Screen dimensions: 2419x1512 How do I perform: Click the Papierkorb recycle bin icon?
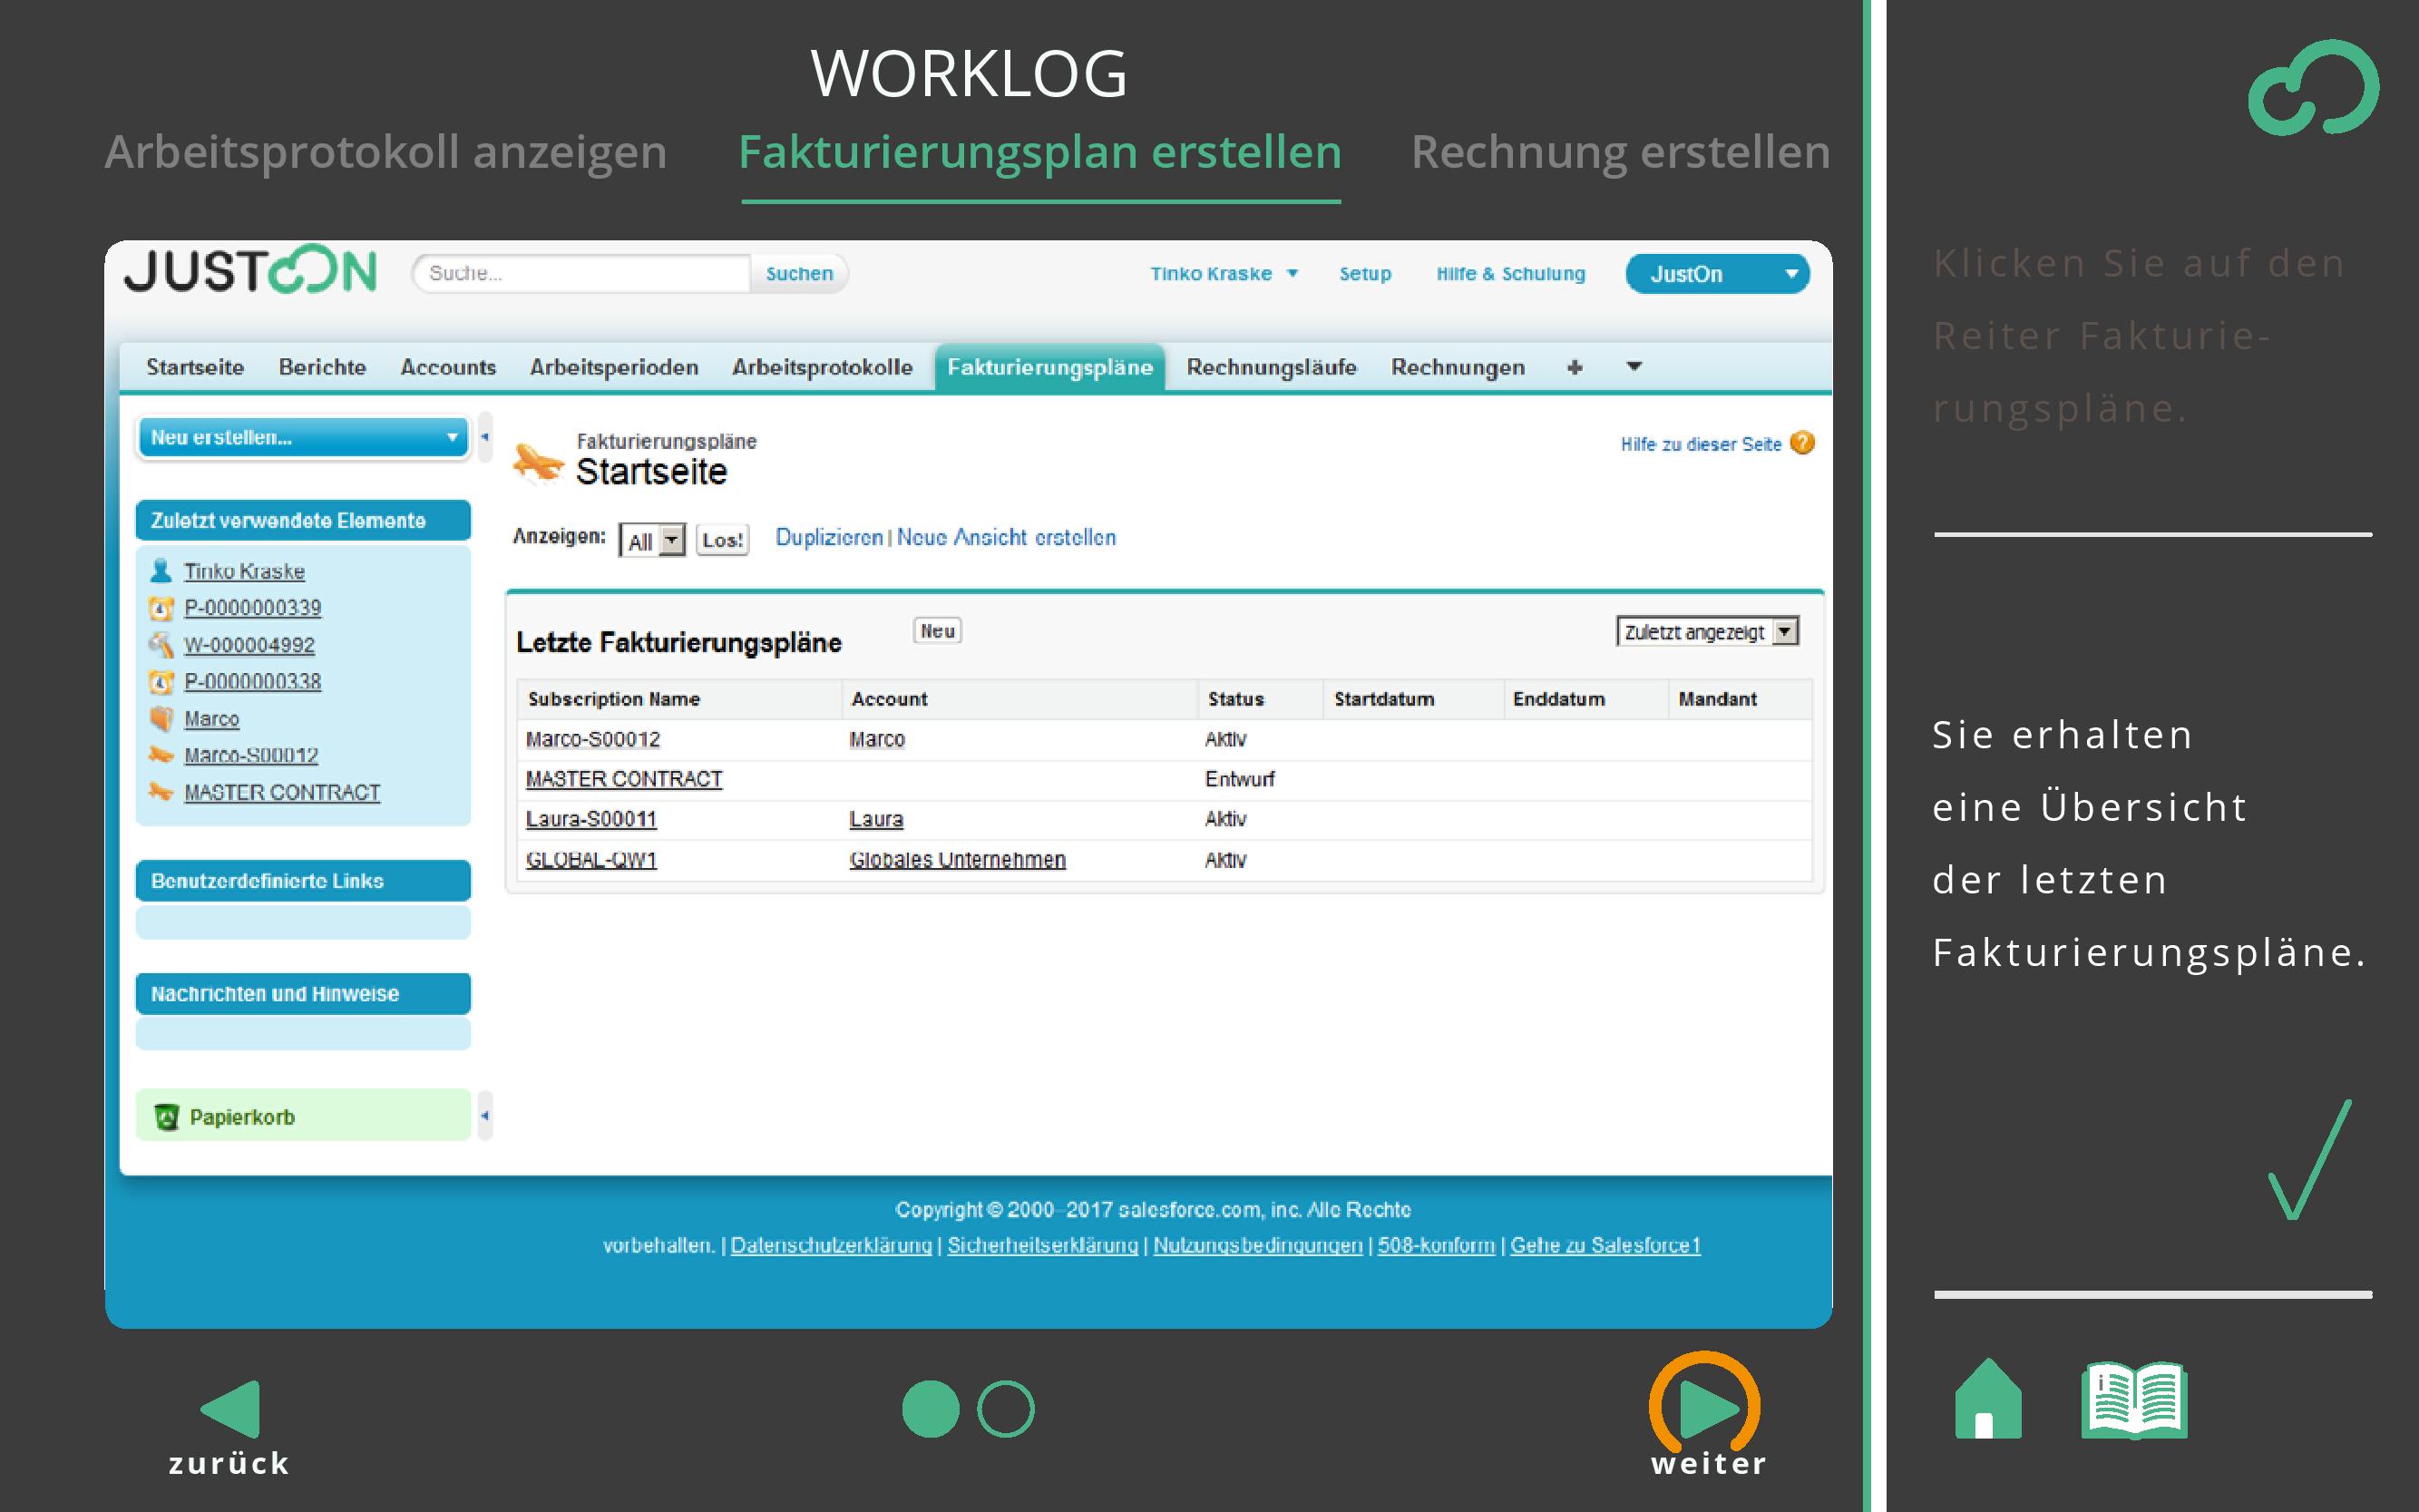[x=166, y=1117]
